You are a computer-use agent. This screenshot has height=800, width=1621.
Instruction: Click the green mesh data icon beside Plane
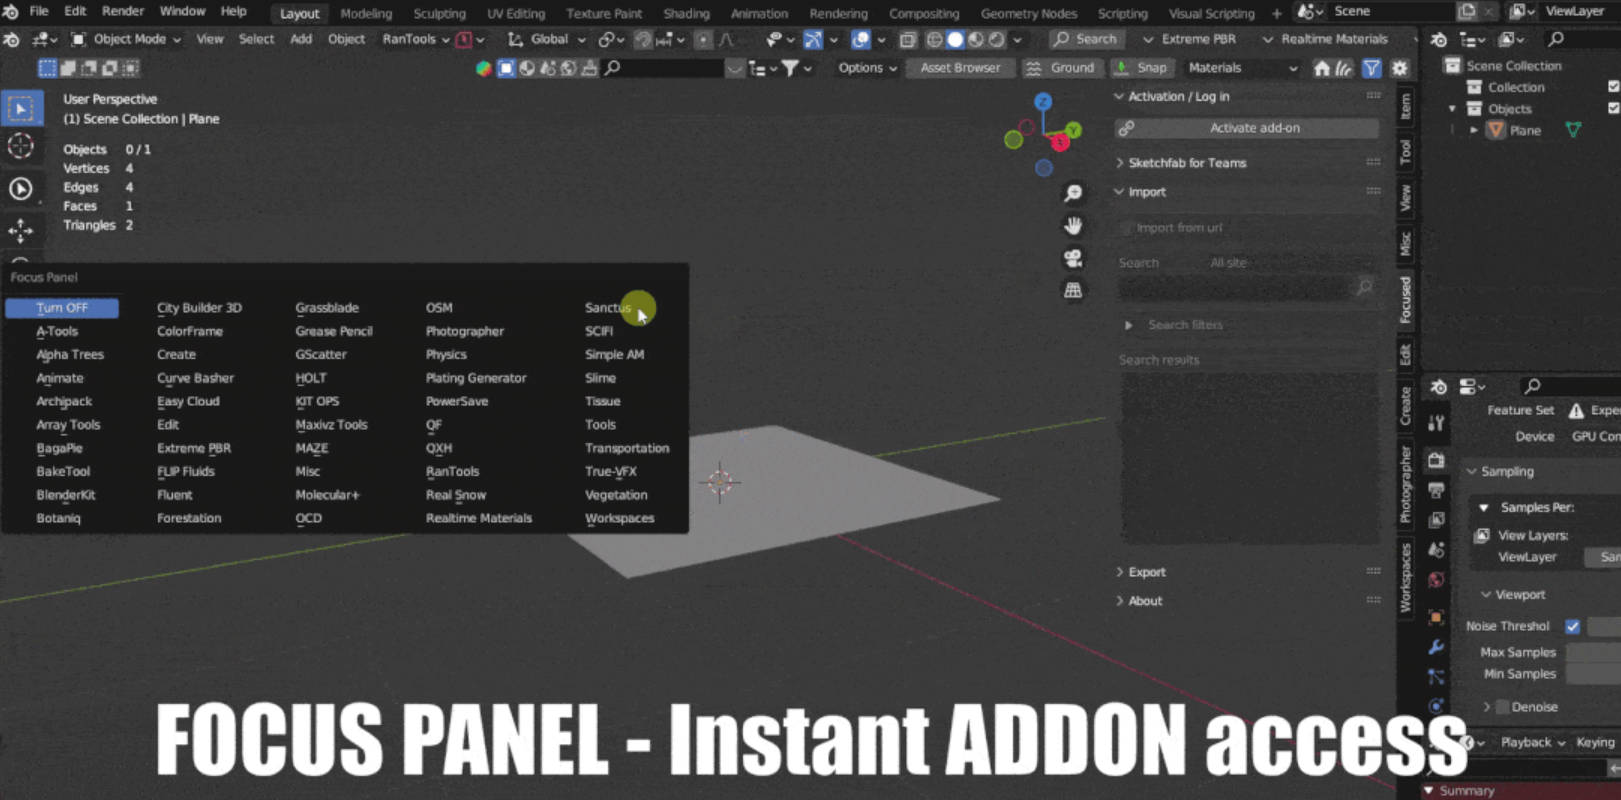coord(1573,130)
